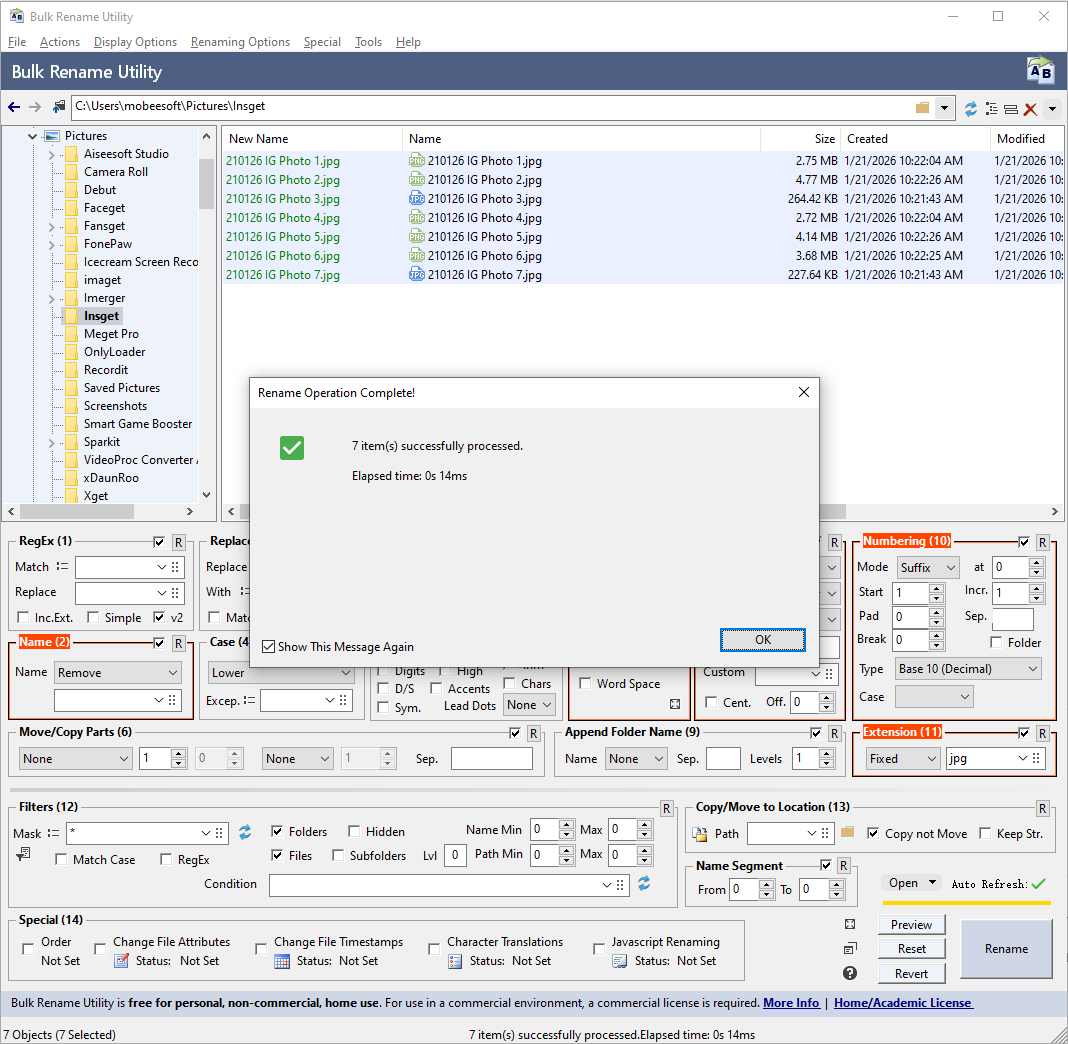The height and width of the screenshot is (1044, 1068).
Task: Expand the Fansget folder in the tree
Action: 51,227
